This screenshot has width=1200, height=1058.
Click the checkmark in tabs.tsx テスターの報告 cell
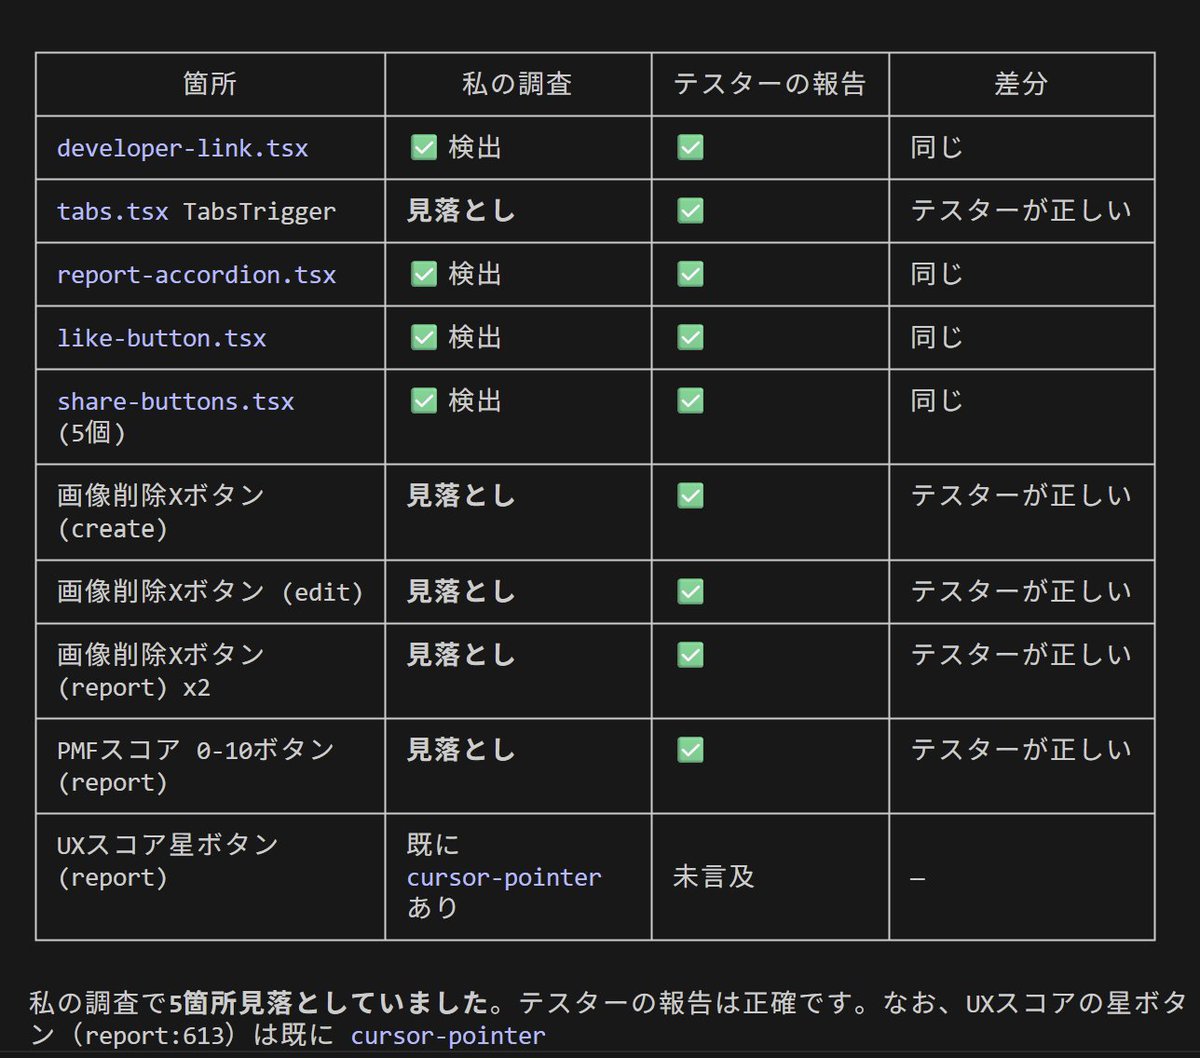[x=689, y=211]
